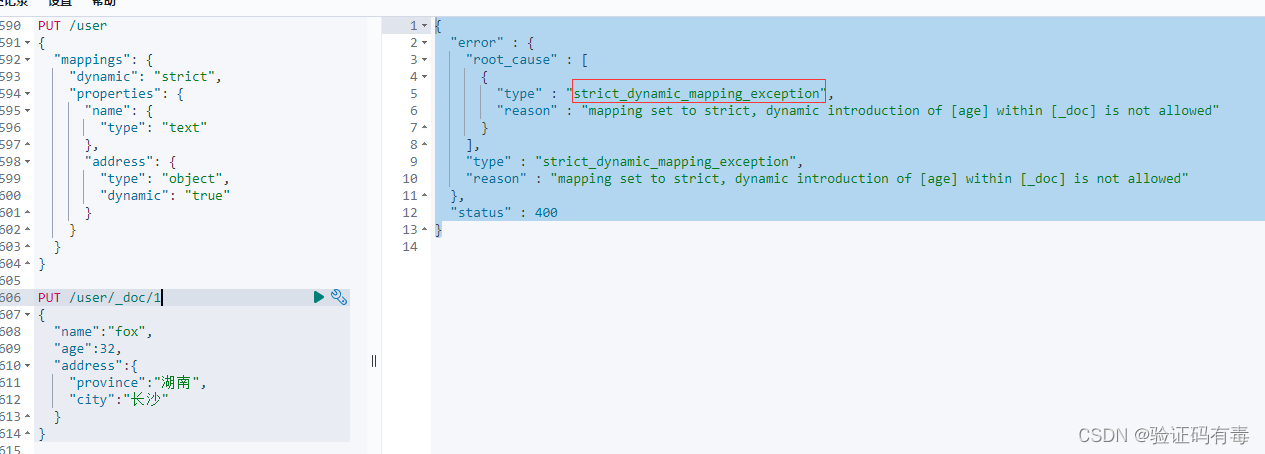This screenshot has height=454, width=1265.
Task: Click the closing fold marker at response line 7
Action: tap(426, 127)
